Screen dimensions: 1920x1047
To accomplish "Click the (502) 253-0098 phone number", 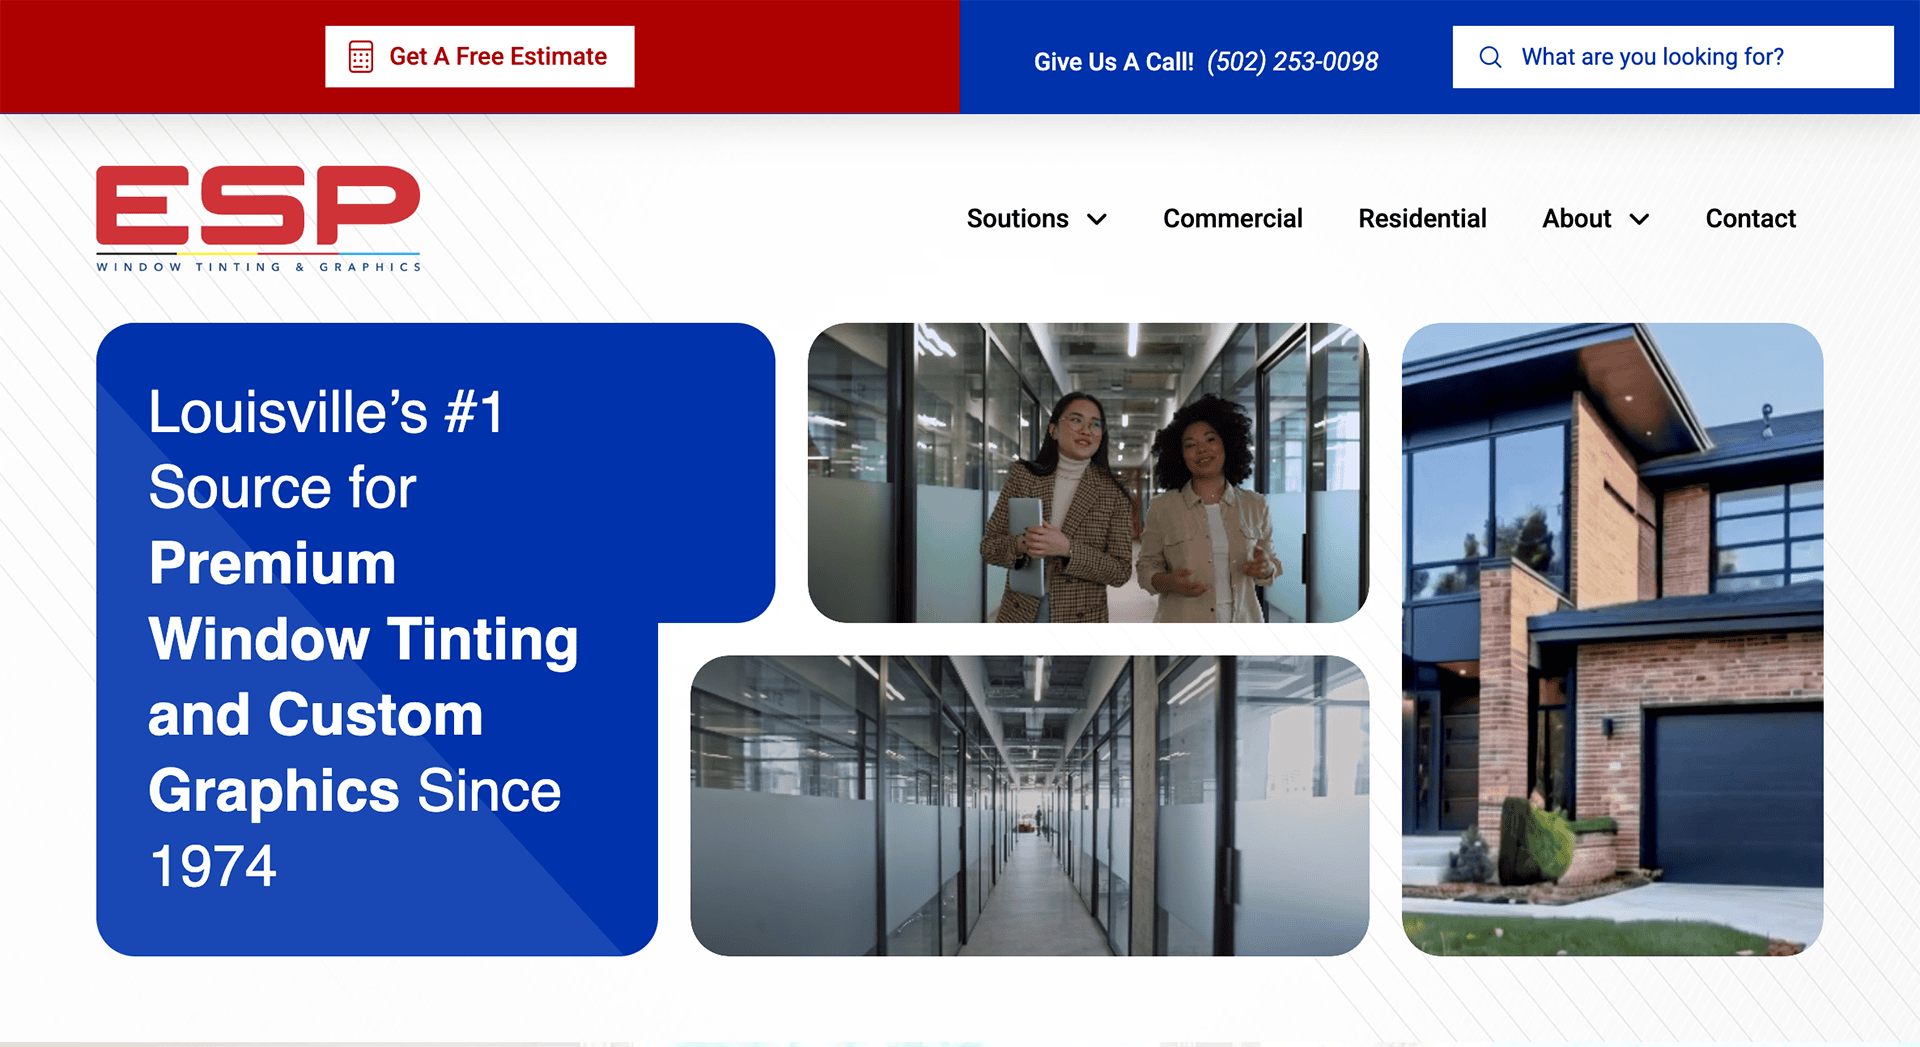I will pos(1292,62).
